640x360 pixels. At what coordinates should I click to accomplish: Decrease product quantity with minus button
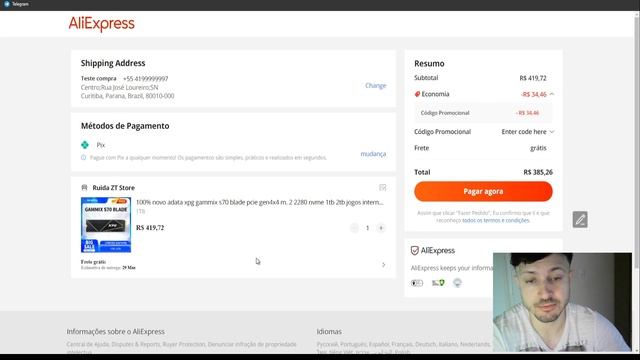pyautogui.click(x=354, y=228)
